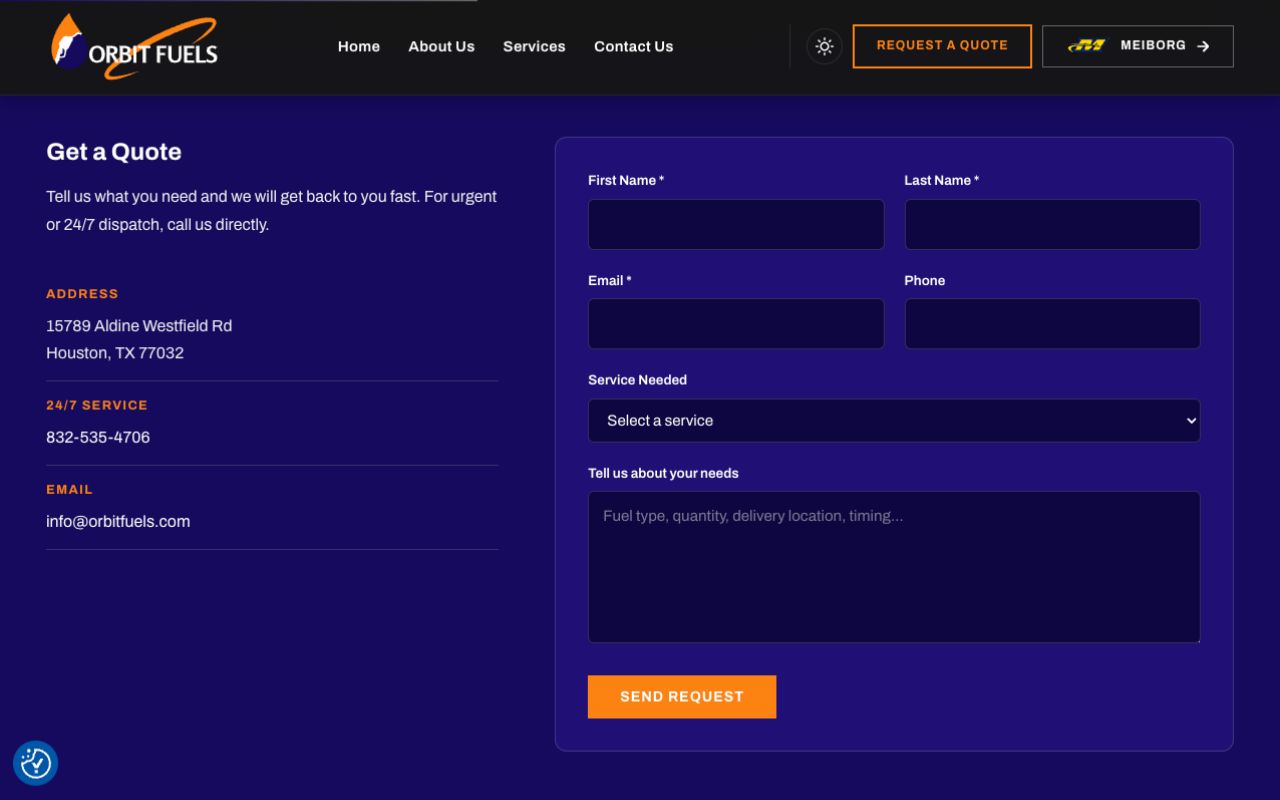Open the cookie consent badge icon
This screenshot has height=800, width=1280.
pyautogui.click(x=35, y=763)
